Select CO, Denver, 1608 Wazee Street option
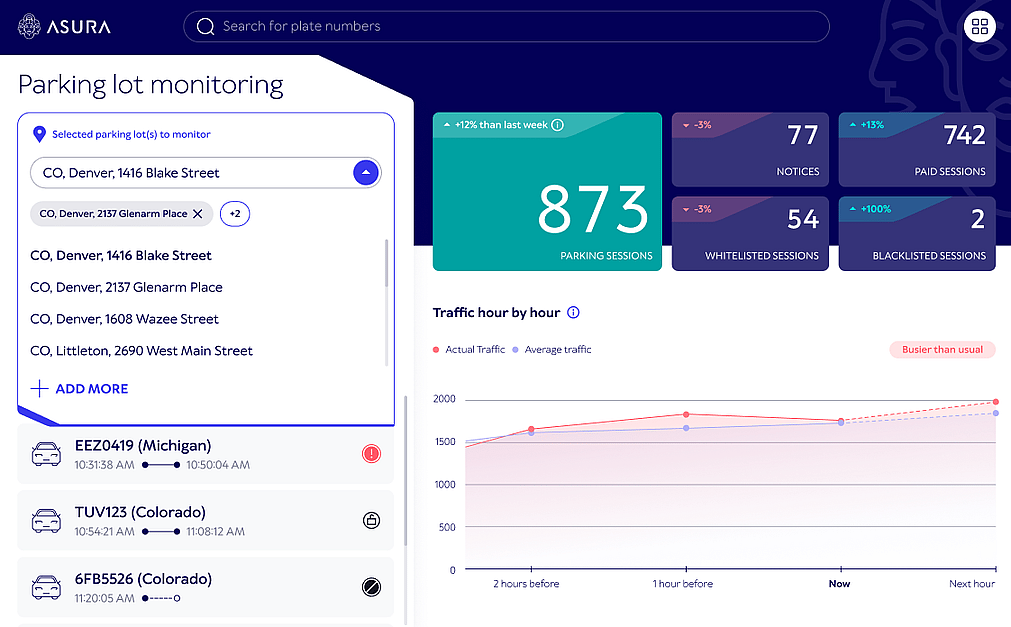The width and height of the screenshot is (1011, 627). point(124,319)
